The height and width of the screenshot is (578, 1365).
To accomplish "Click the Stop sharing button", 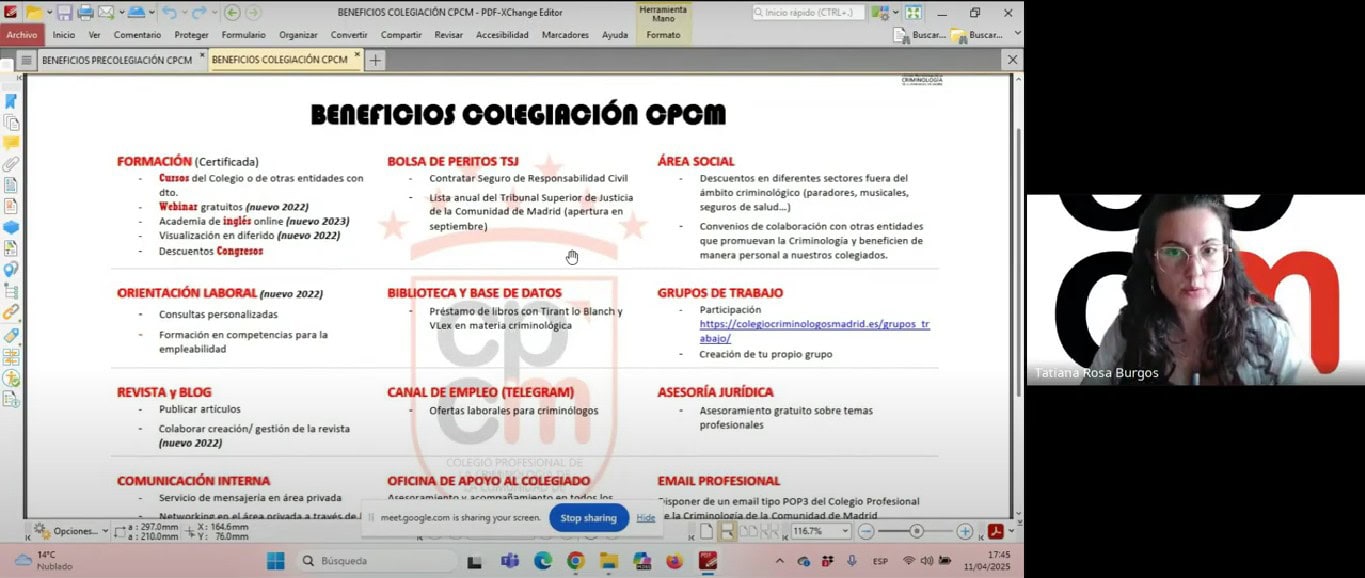I will click(x=588, y=518).
